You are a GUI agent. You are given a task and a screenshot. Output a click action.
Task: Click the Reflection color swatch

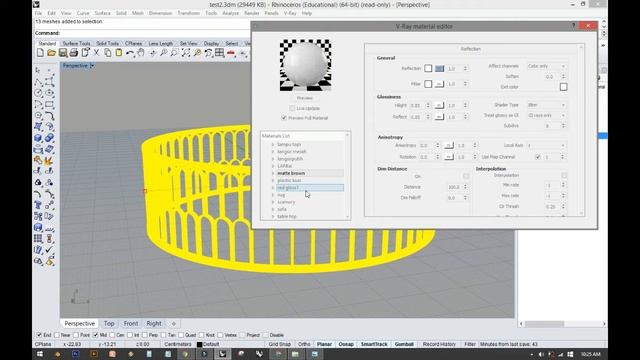tap(428, 69)
